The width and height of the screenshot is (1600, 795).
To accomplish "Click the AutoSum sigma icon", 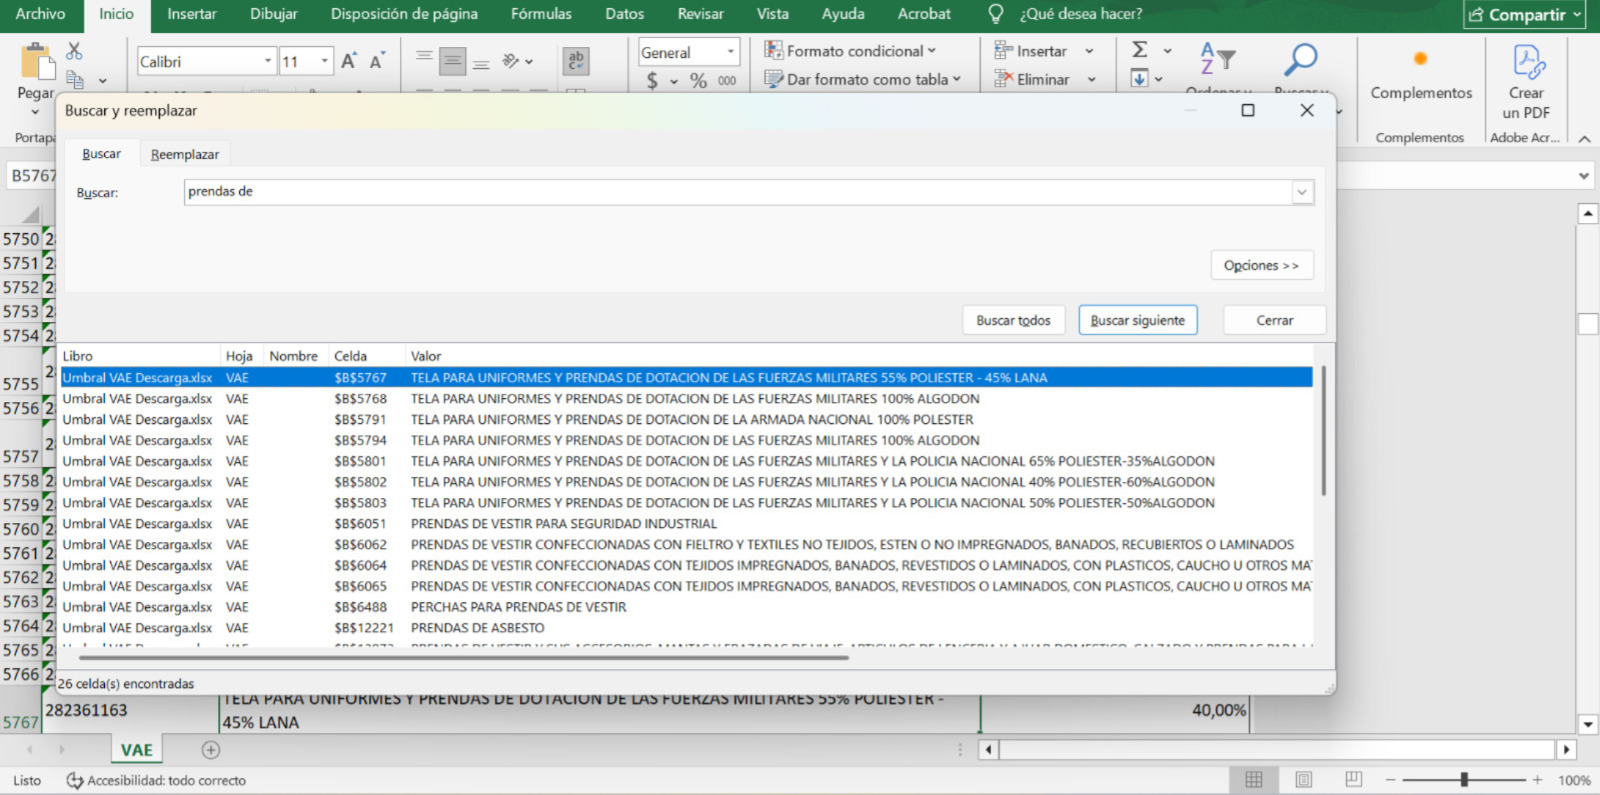I will pyautogui.click(x=1139, y=50).
